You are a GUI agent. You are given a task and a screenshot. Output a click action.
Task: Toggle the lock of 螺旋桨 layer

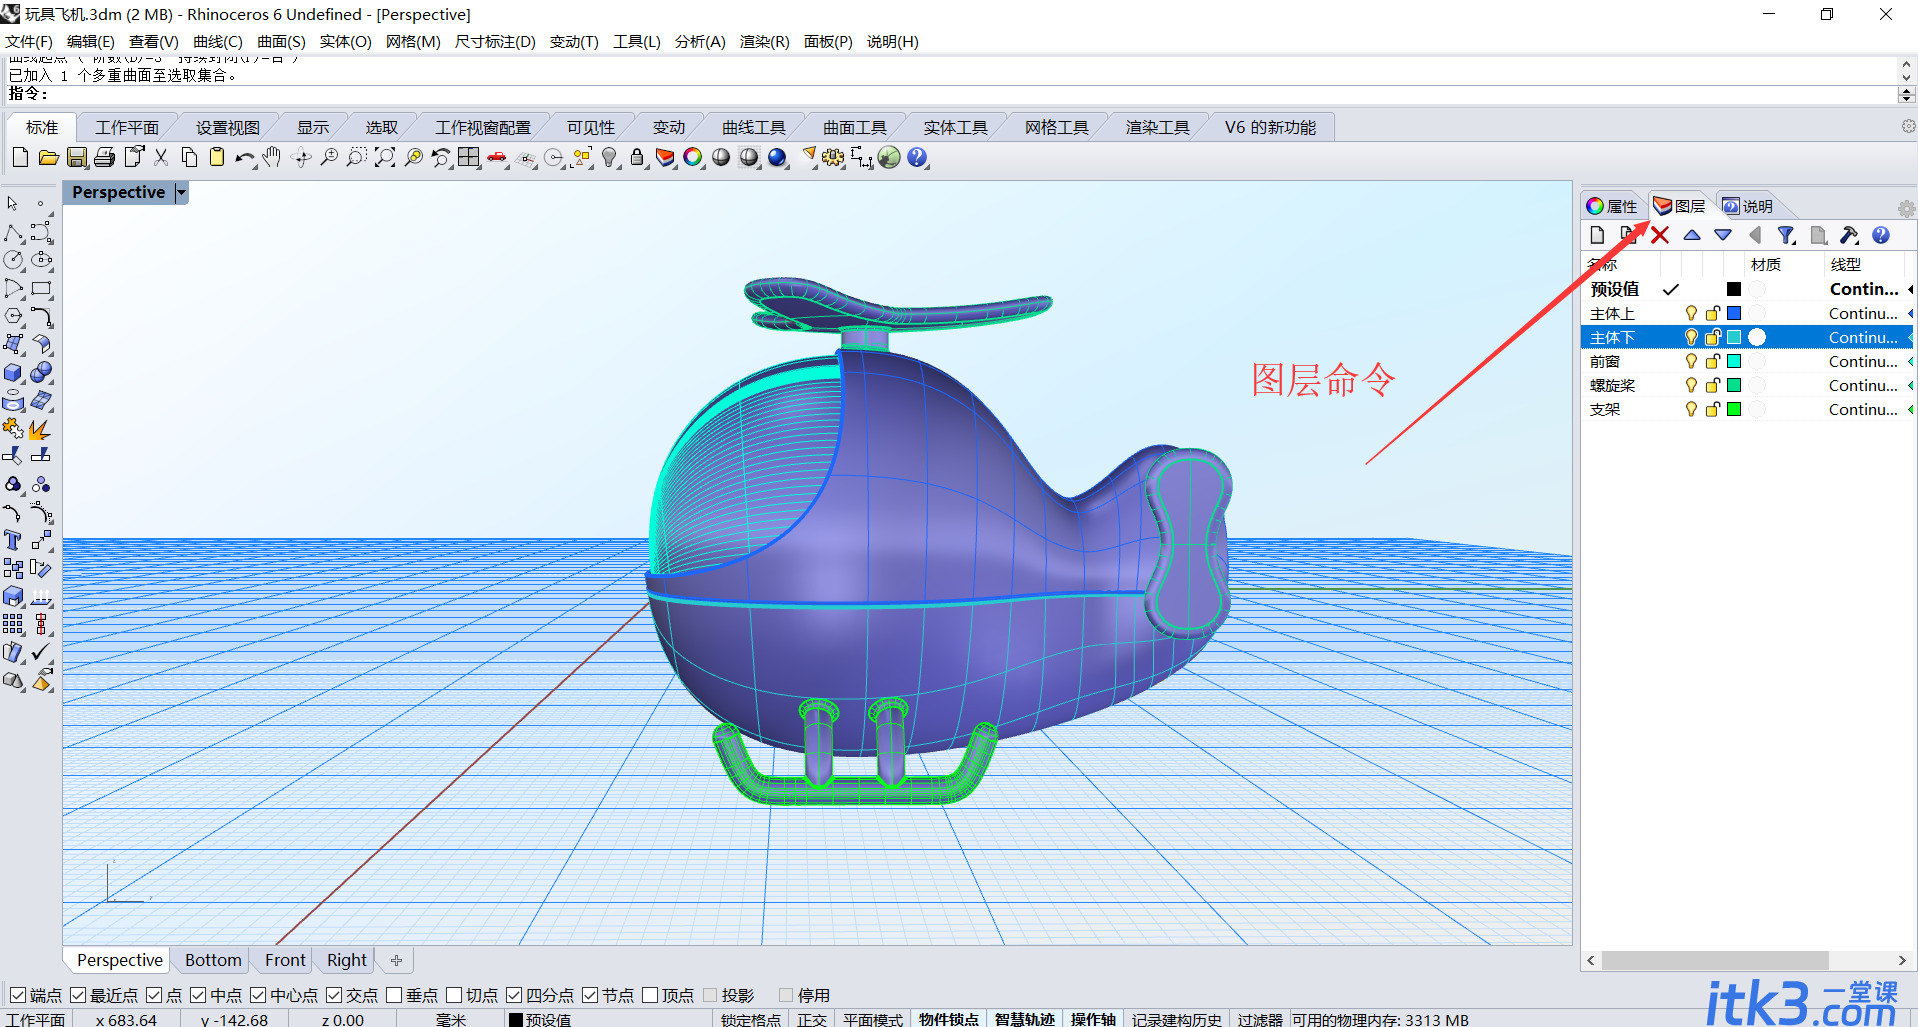(1712, 385)
